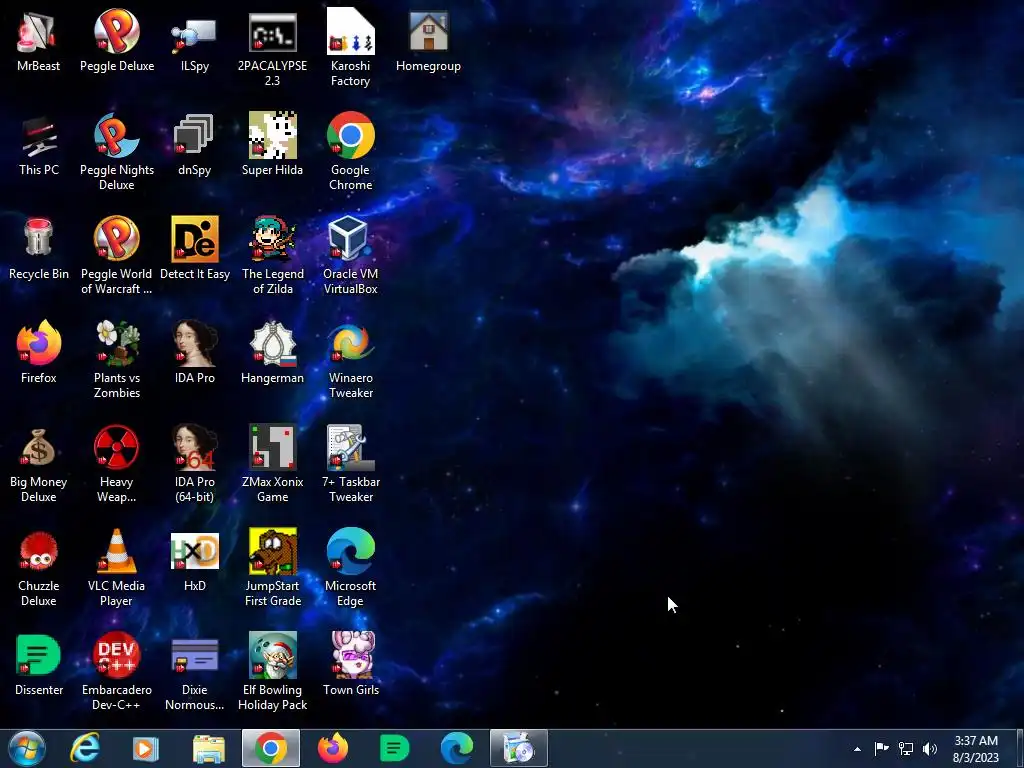The width and height of the screenshot is (1024, 768).
Task: Select Elf Bowling Holiday Pack icon
Action: (x=272, y=672)
